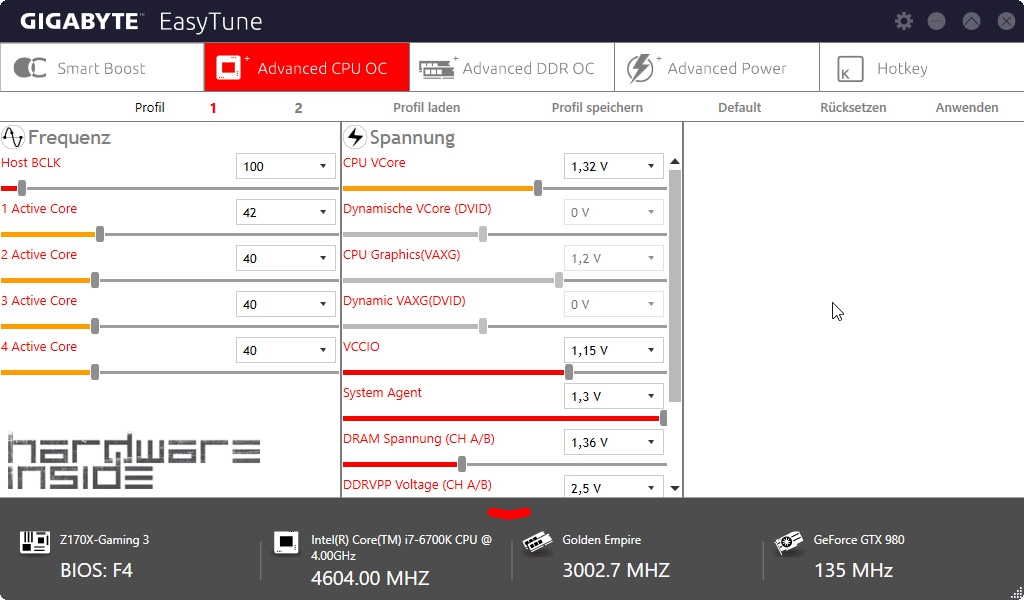This screenshot has width=1024, height=600.
Task: Click the window resize grip corner
Action: pyautogui.click(x=1016, y=593)
